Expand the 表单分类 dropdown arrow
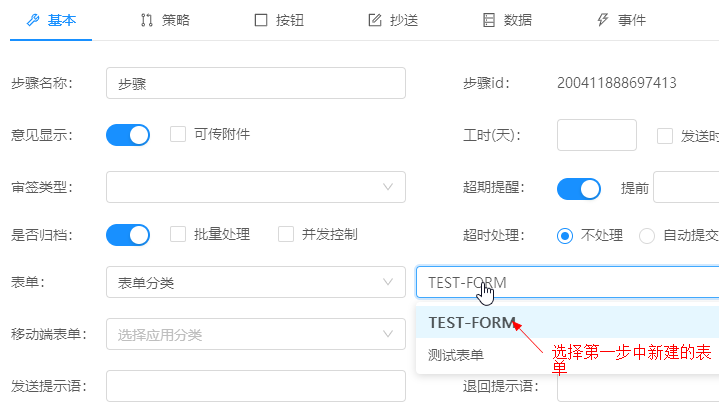 388,282
